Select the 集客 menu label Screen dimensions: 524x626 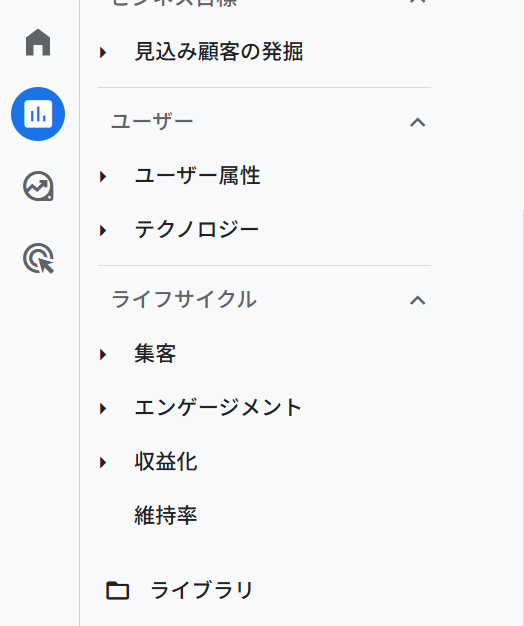[155, 354]
